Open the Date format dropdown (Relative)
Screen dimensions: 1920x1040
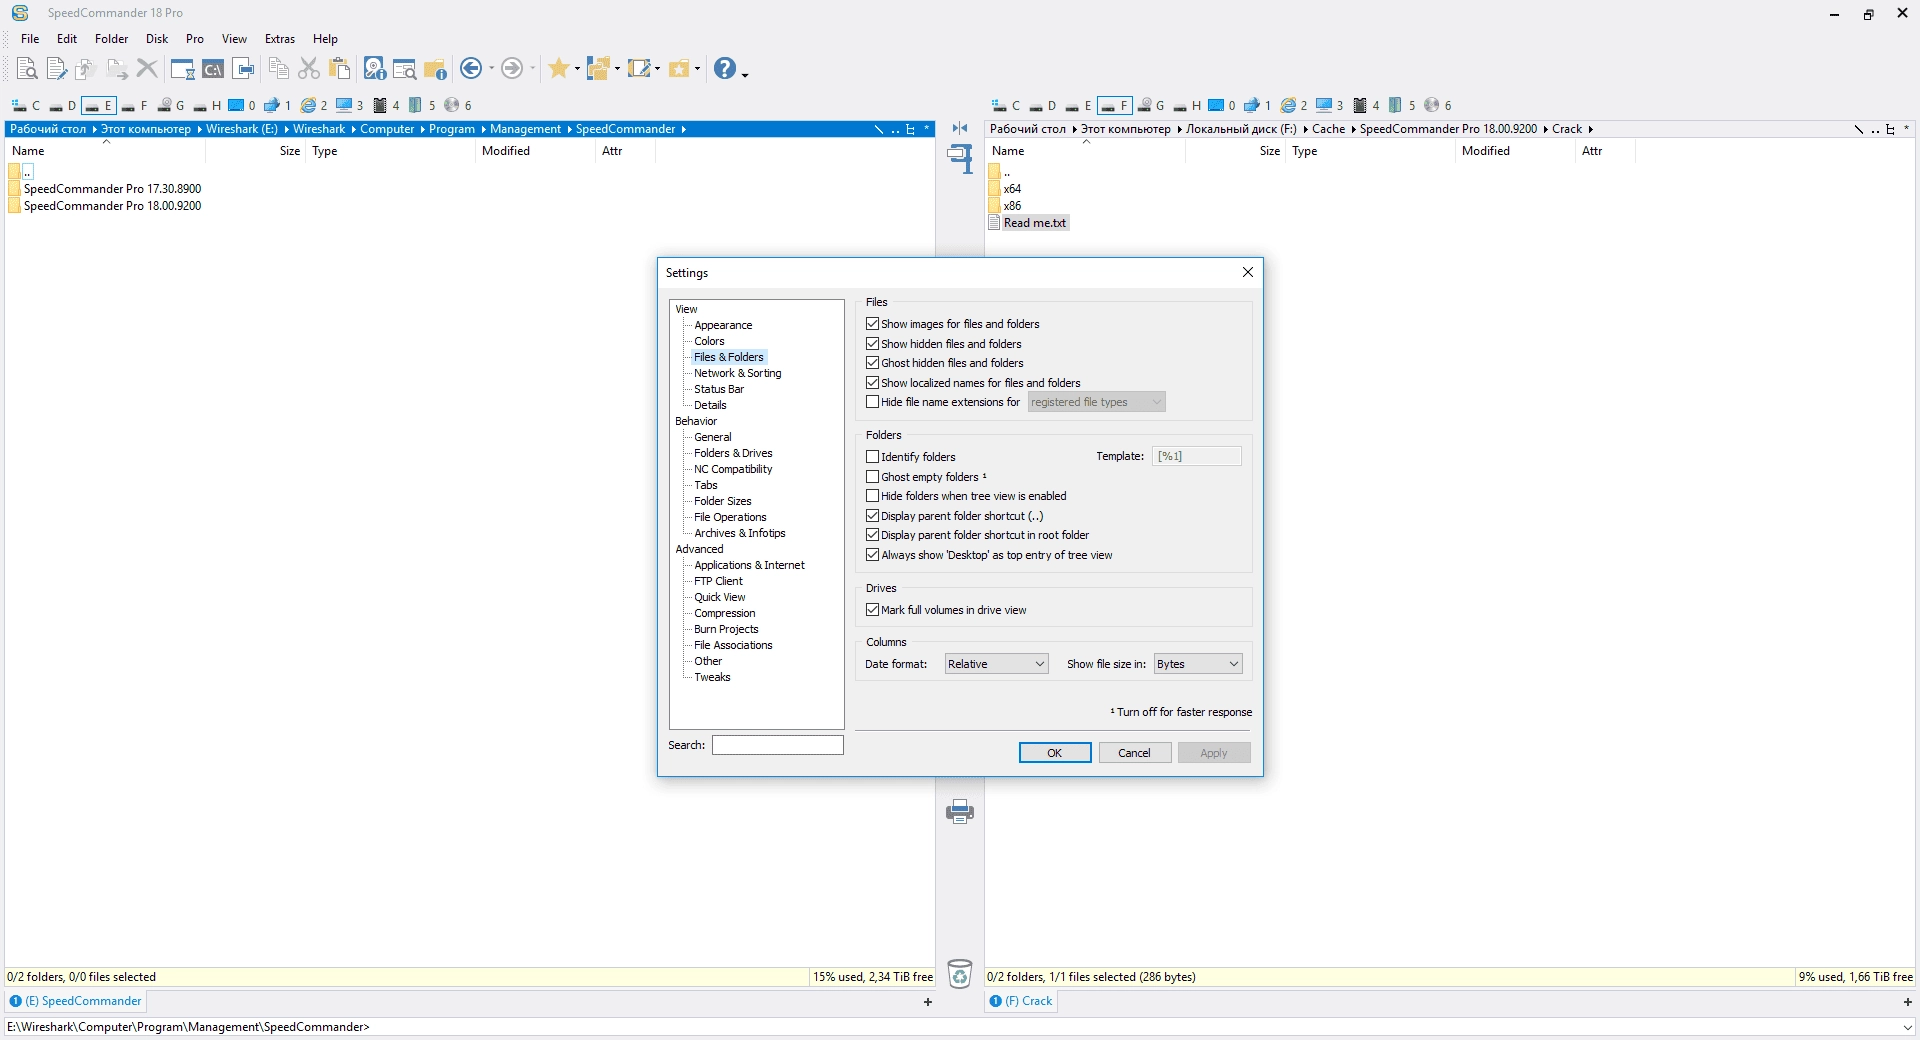coord(996,664)
